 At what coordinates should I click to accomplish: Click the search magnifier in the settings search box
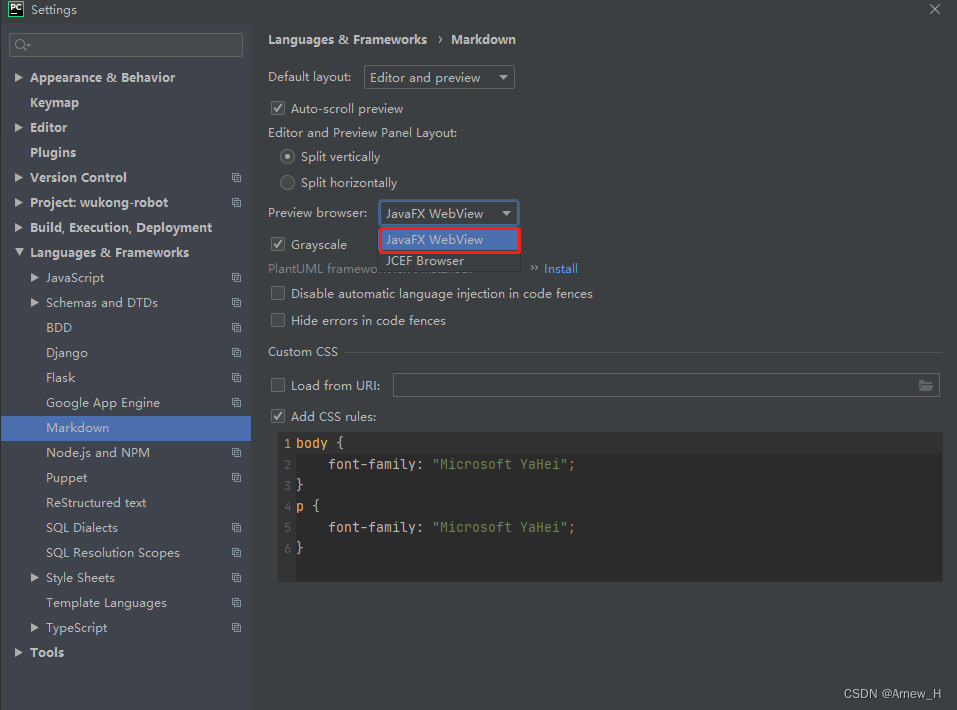[x=20, y=44]
